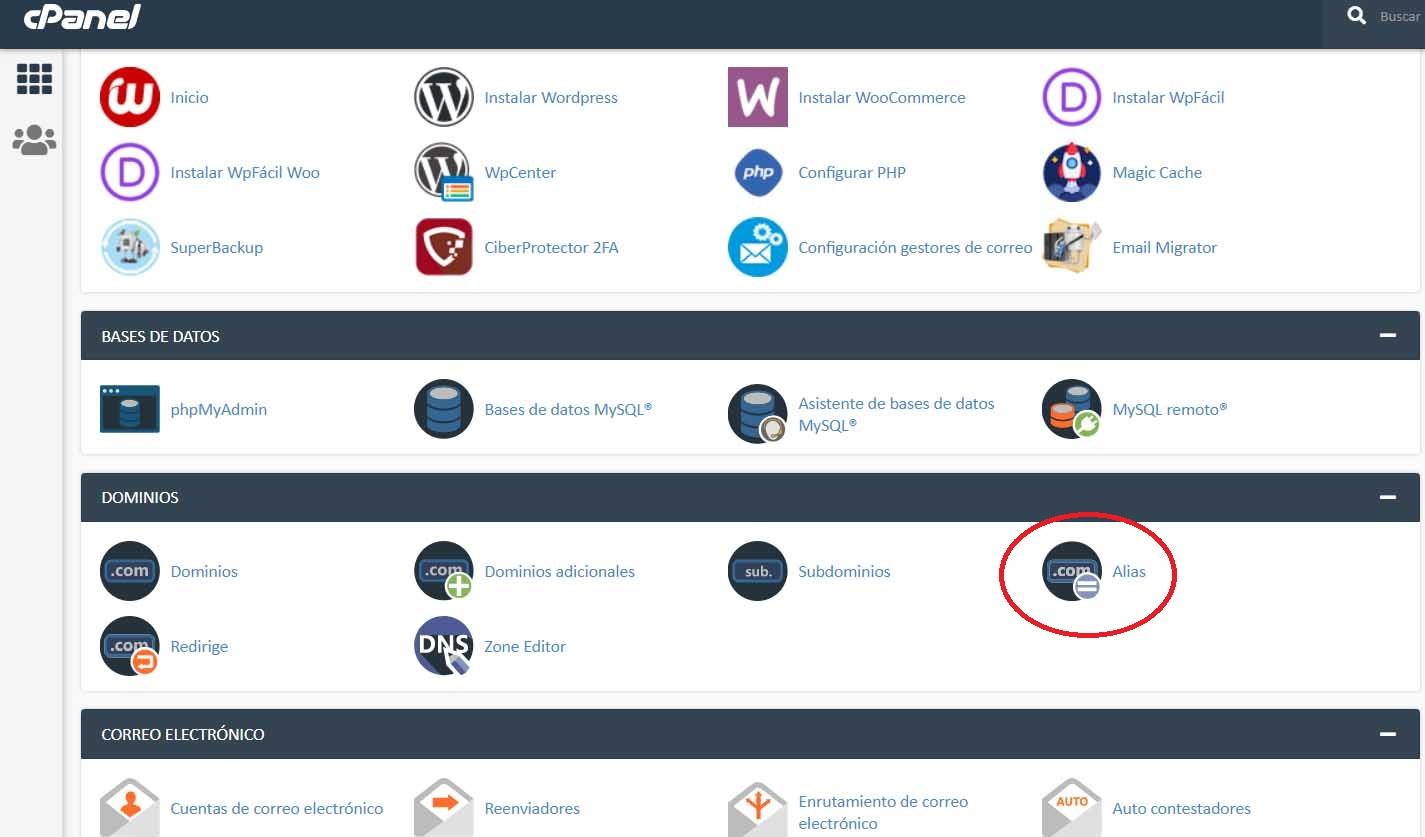Image resolution: width=1425 pixels, height=837 pixels.
Task: Click the WpCenter link
Action: (x=520, y=172)
